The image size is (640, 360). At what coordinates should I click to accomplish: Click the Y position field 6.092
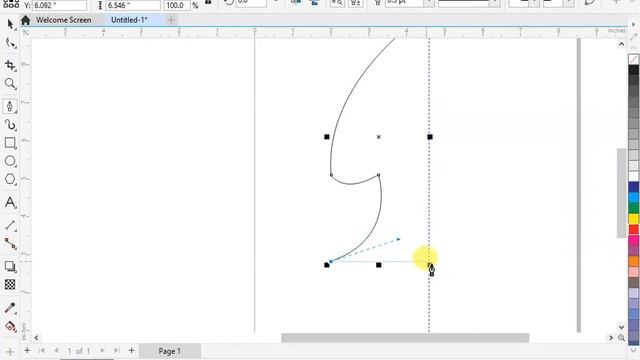pyautogui.click(x=60, y=5)
